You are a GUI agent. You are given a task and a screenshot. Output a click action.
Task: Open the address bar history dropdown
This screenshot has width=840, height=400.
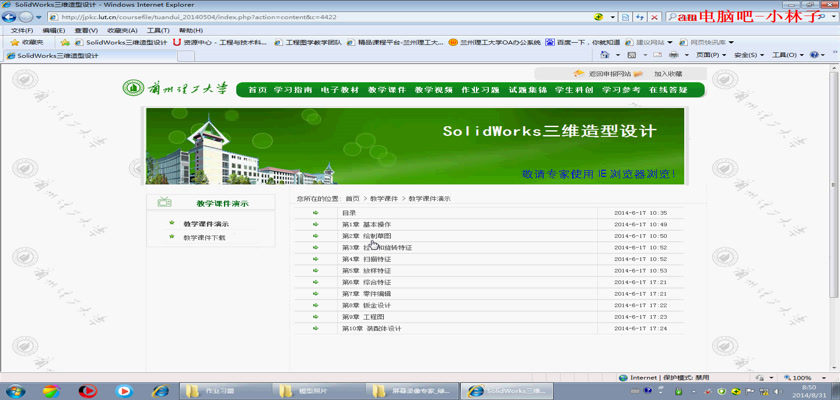pyautogui.click(x=613, y=17)
